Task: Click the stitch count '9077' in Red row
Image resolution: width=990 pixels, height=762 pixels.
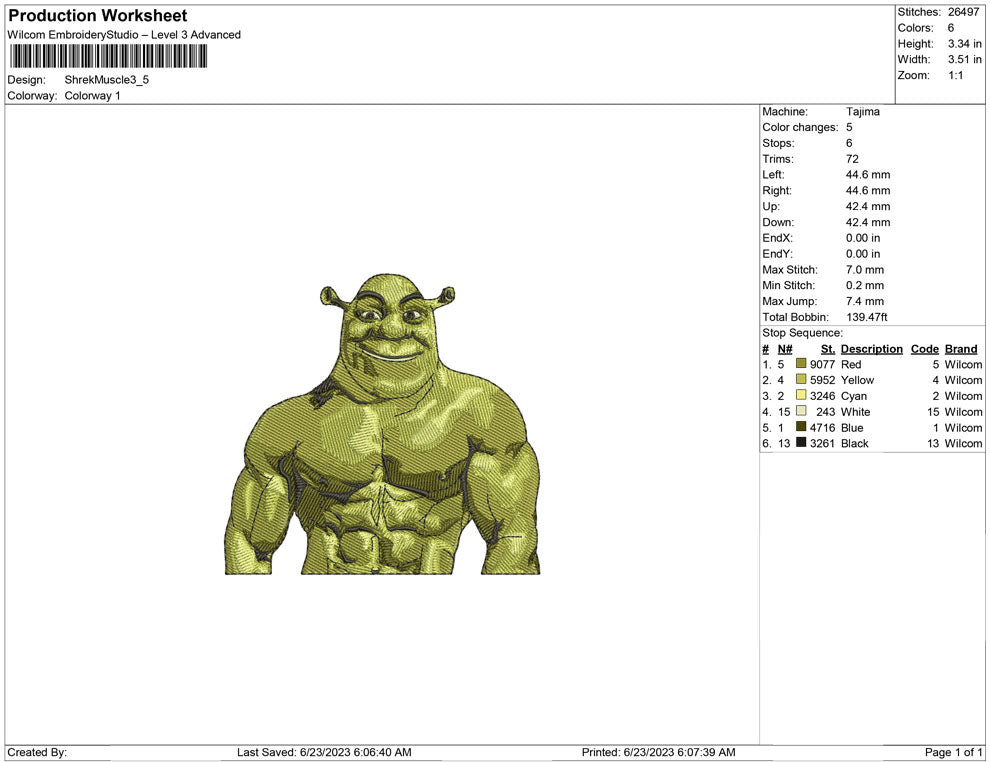Action: [x=822, y=364]
